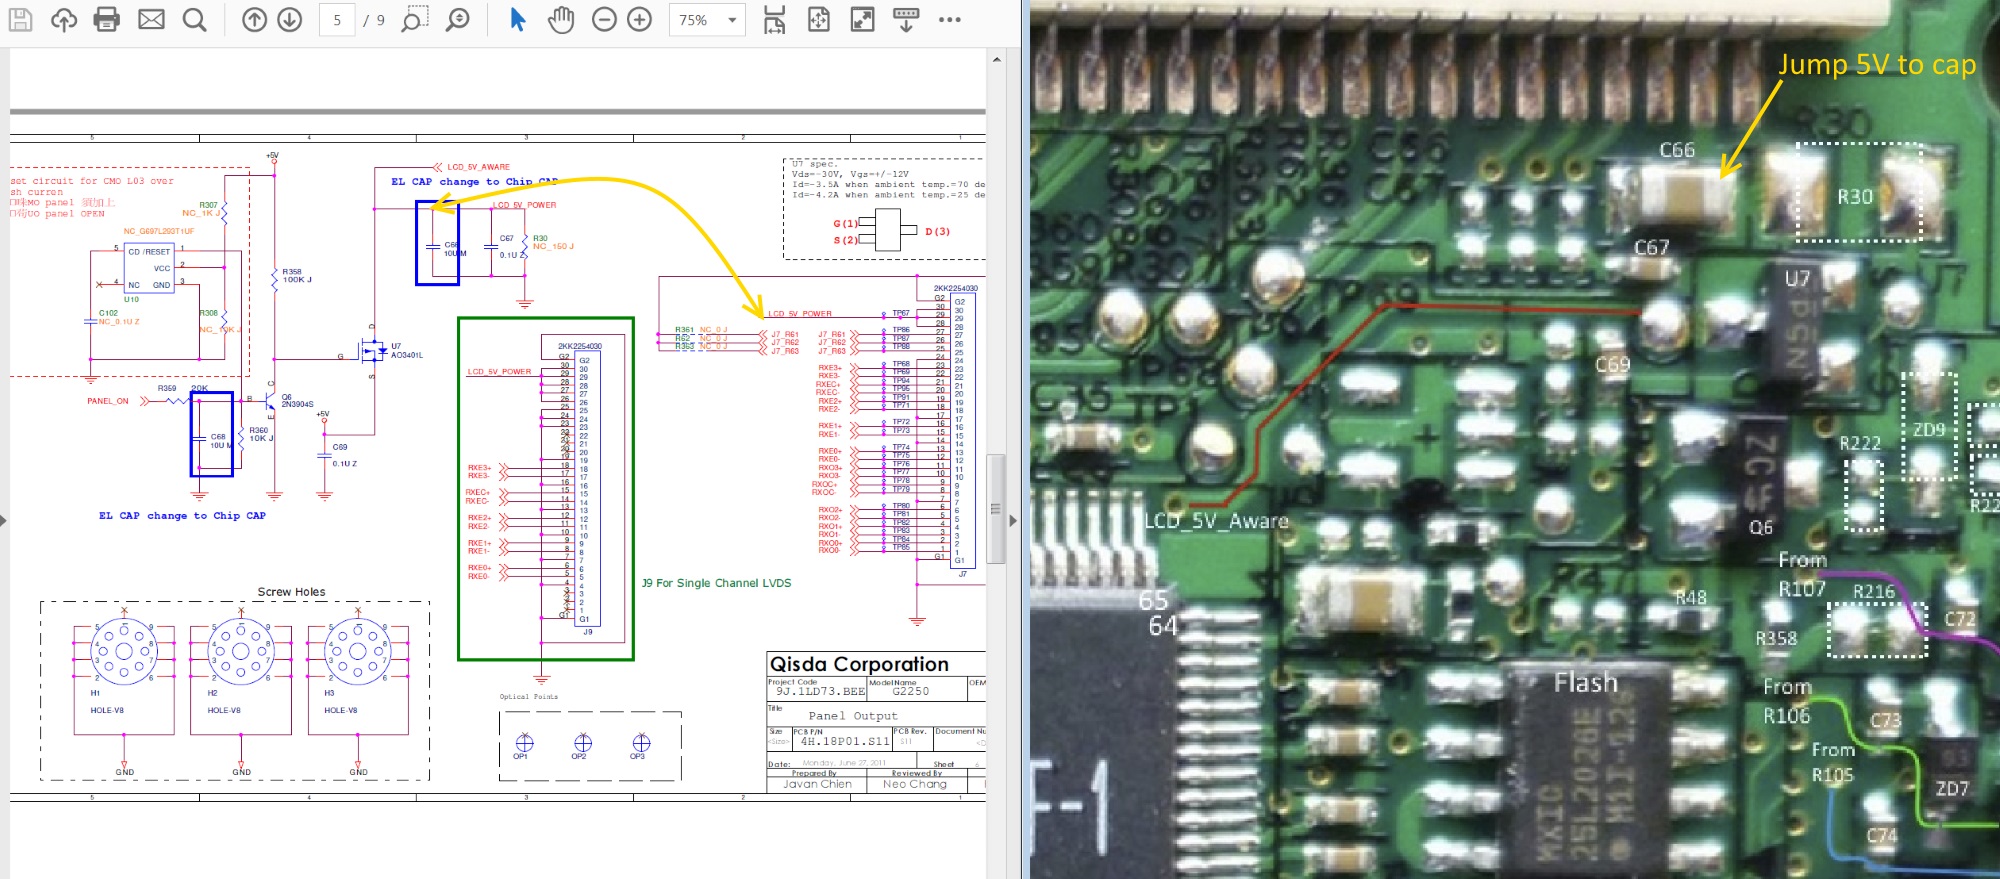
Task: Click the upload to cloud icon
Action: click(x=64, y=20)
